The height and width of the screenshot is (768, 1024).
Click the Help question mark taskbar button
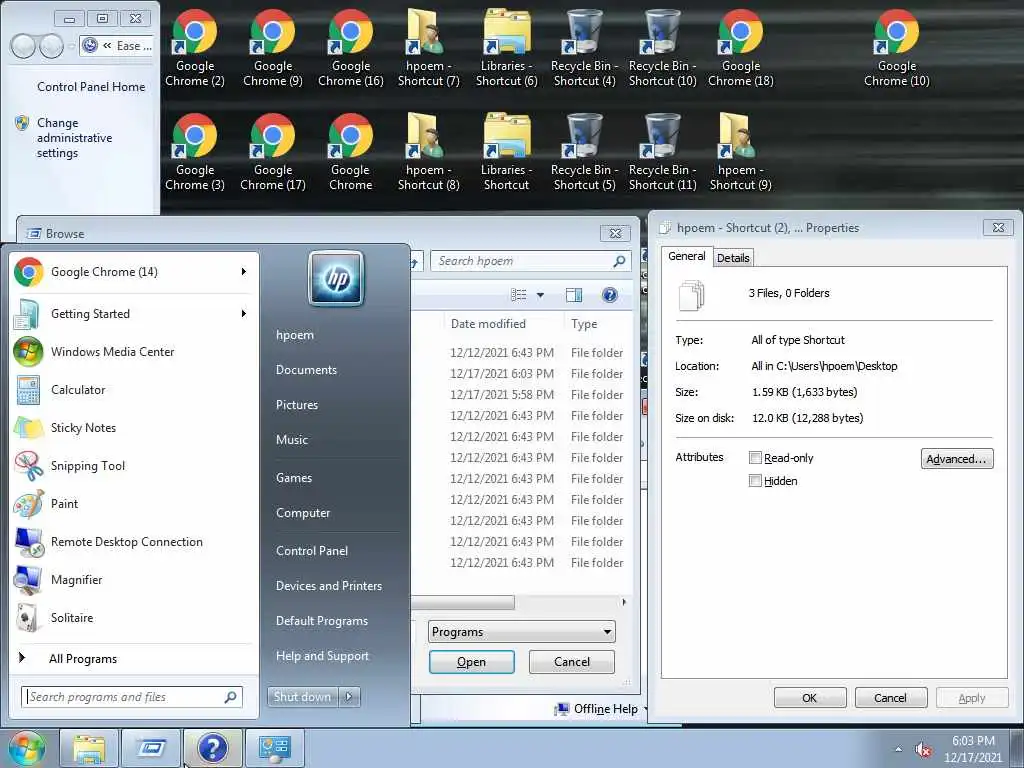click(x=212, y=748)
